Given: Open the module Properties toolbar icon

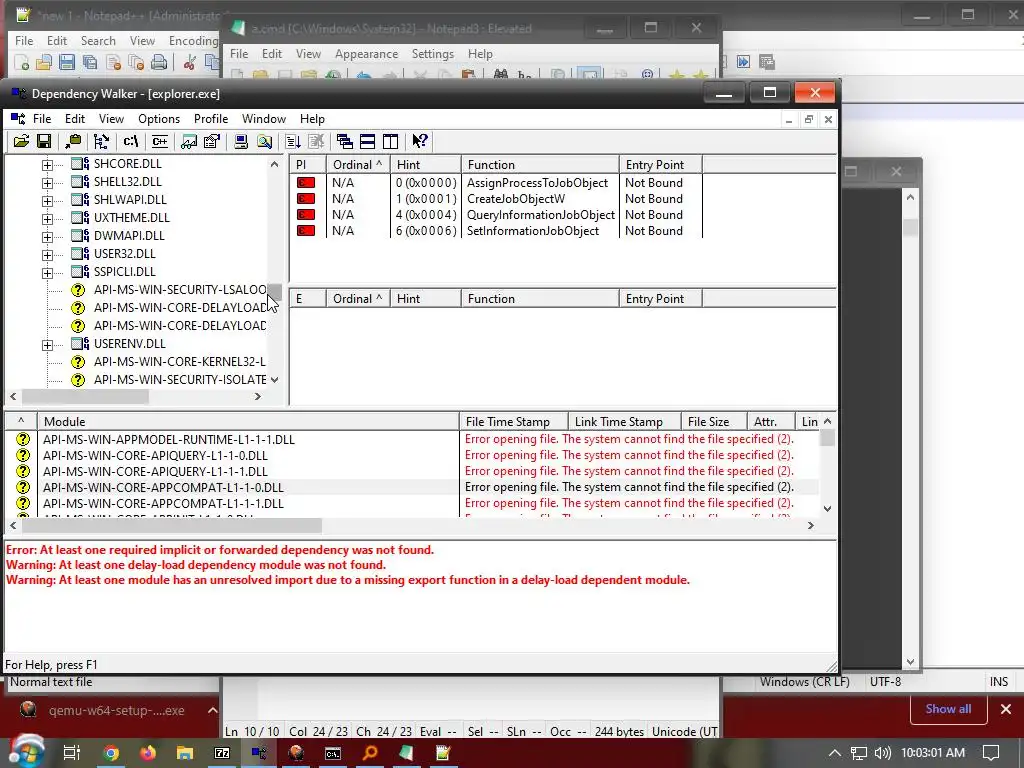Looking at the screenshot, I should (x=212, y=141).
